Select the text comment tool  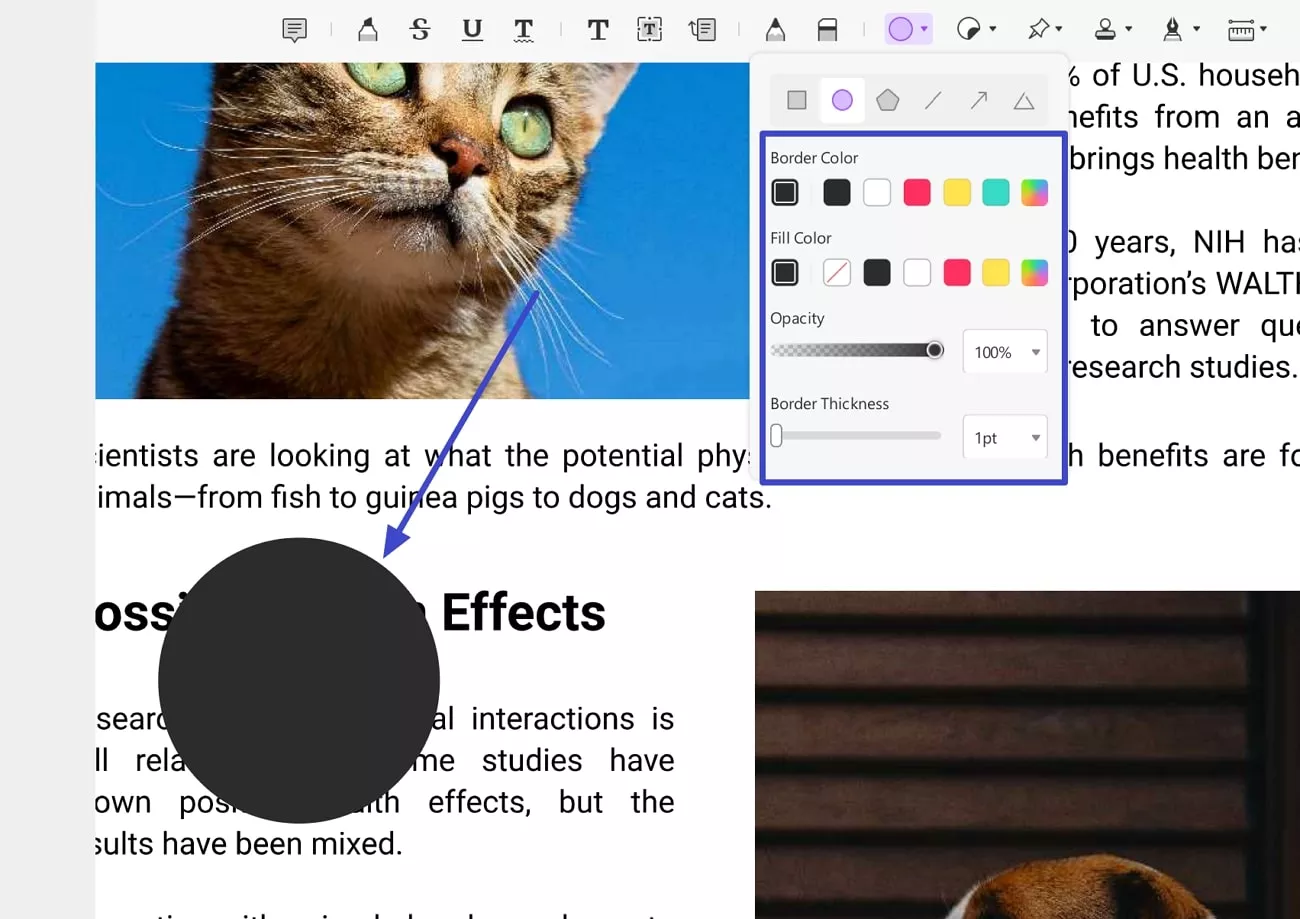[x=598, y=30]
